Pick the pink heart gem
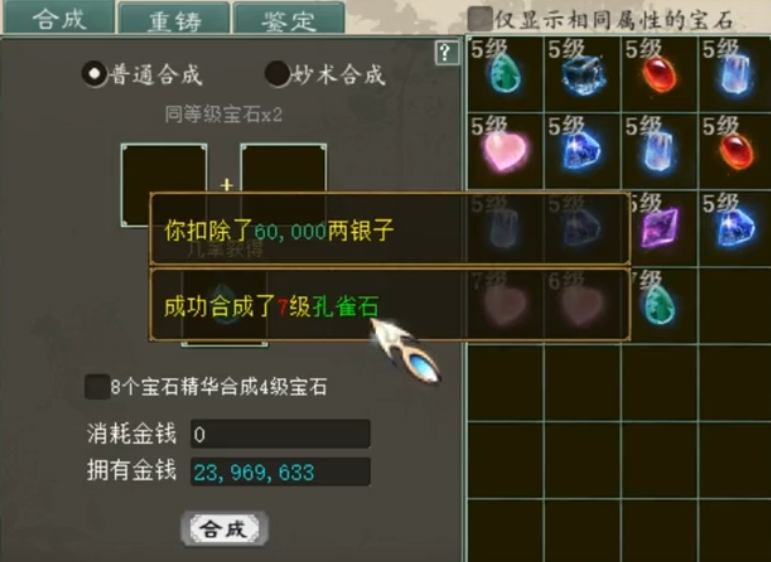This screenshot has width=771, height=562. [x=505, y=151]
